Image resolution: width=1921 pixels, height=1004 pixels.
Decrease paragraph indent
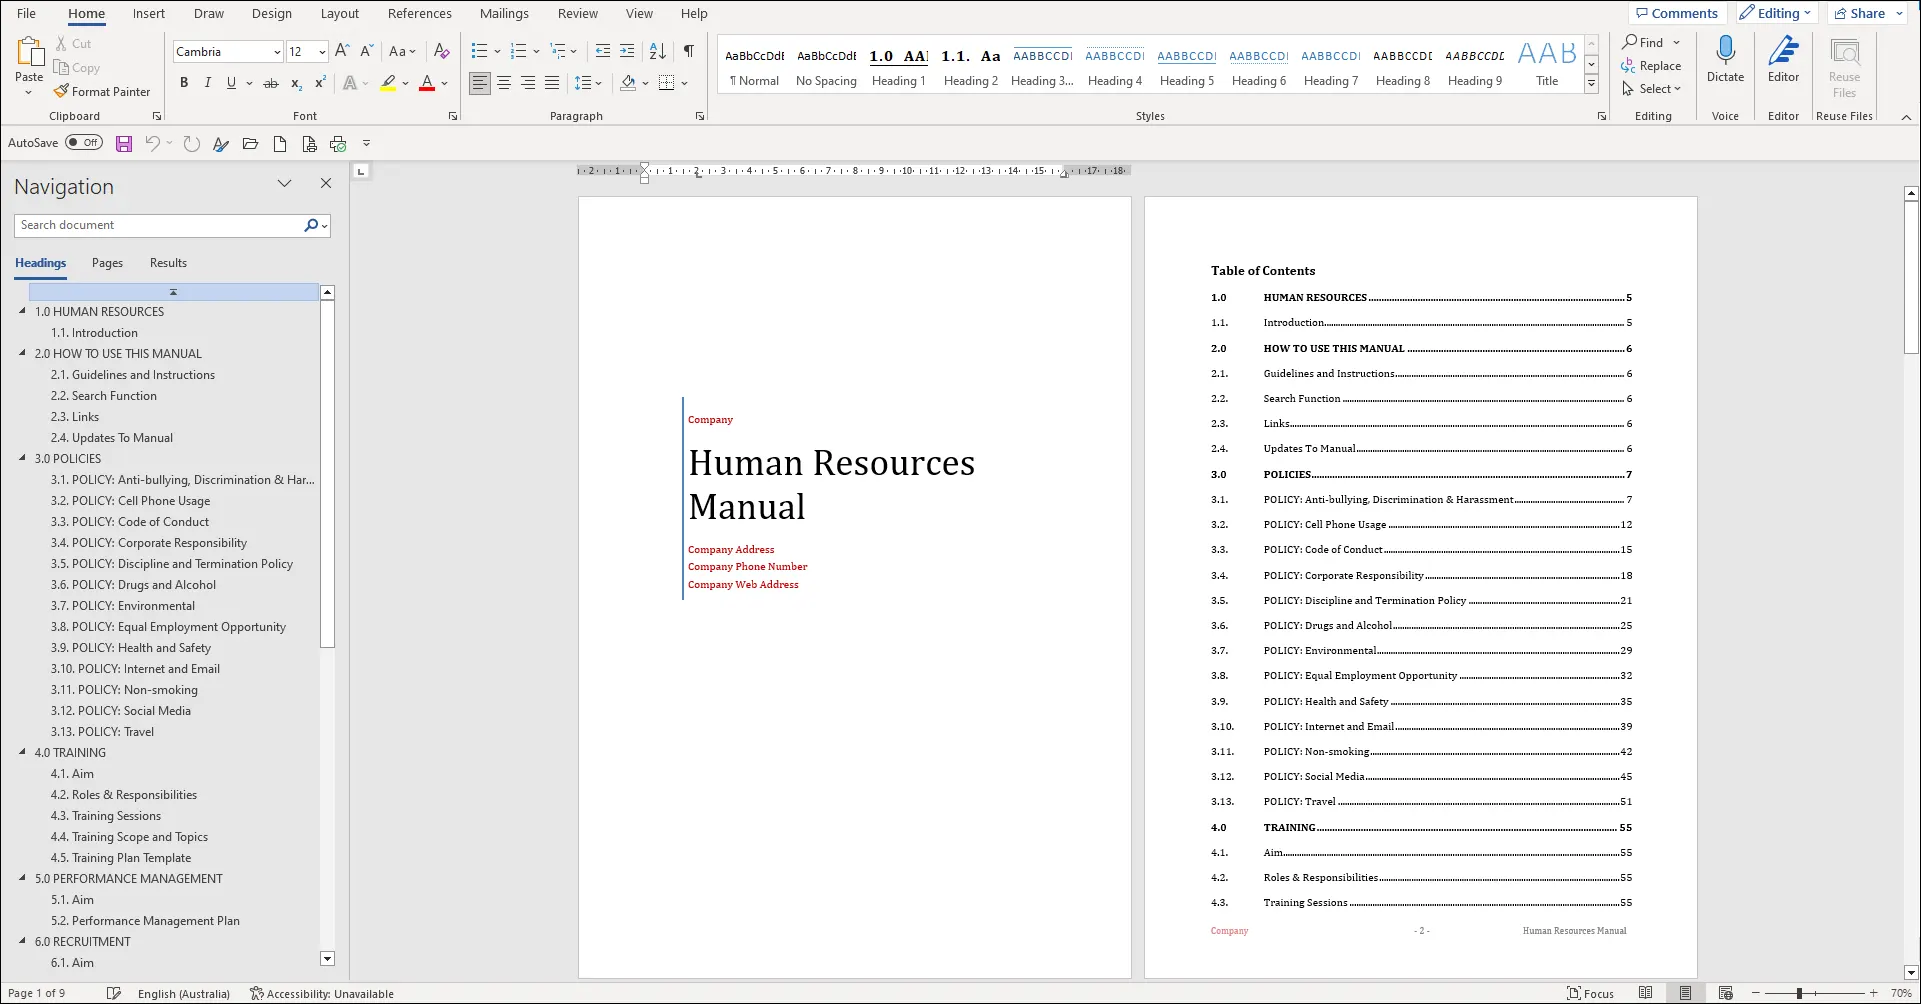(603, 51)
